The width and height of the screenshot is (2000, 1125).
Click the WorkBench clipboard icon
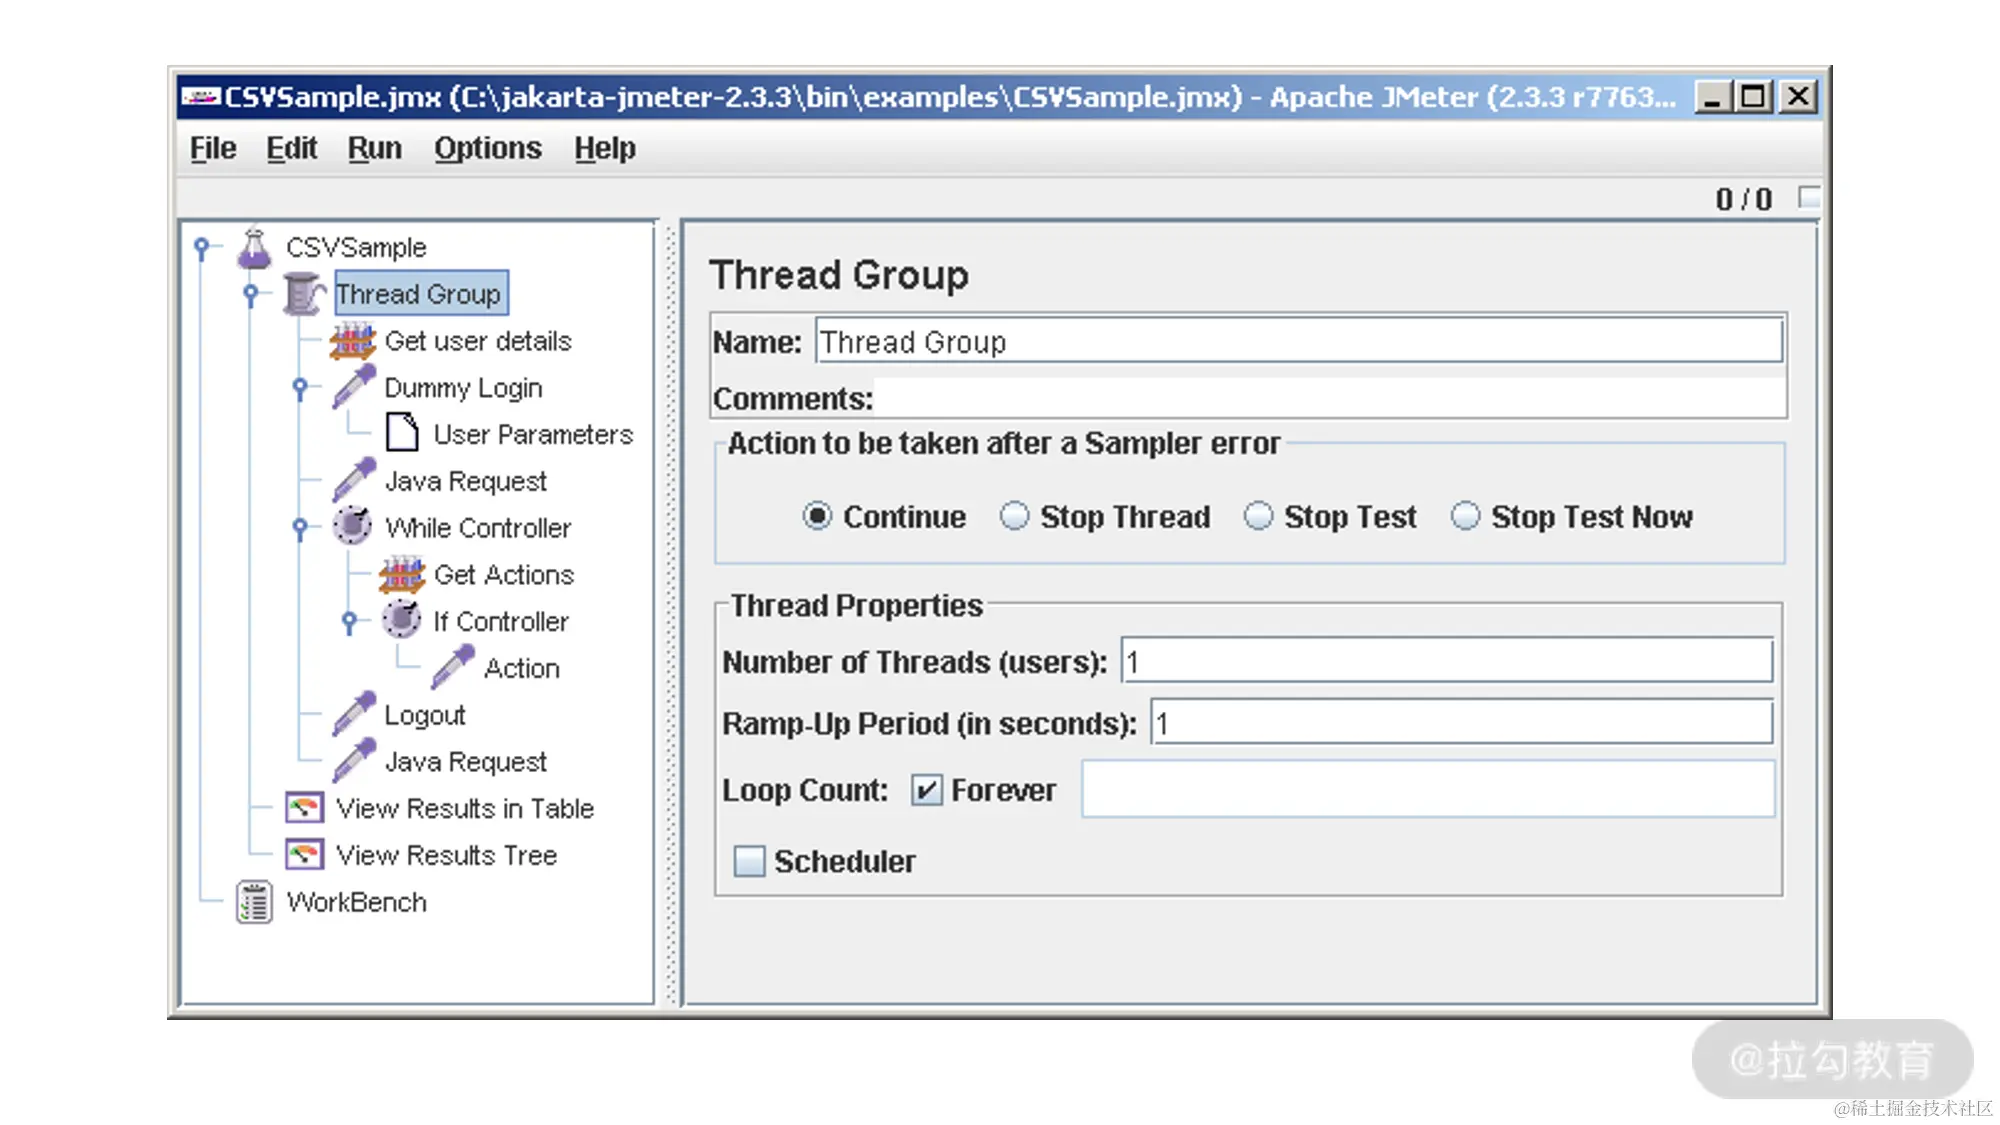point(254,902)
